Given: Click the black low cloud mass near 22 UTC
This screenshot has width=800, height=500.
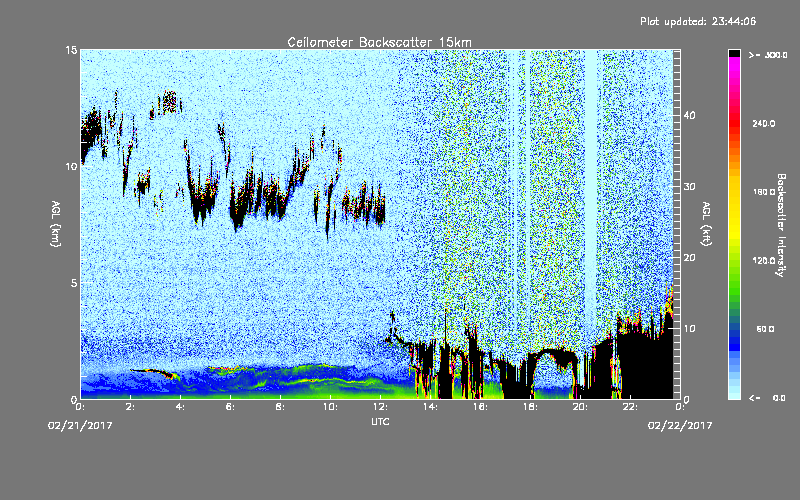Looking at the screenshot, I should pos(645,365).
